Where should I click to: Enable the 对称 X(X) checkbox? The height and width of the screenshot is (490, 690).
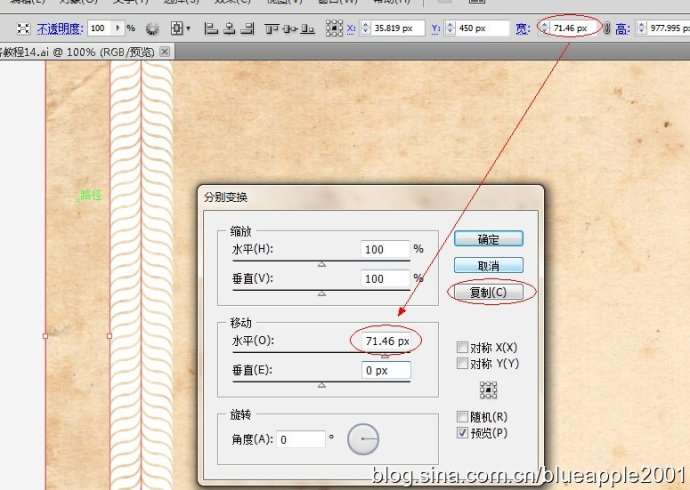[x=462, y=347]
